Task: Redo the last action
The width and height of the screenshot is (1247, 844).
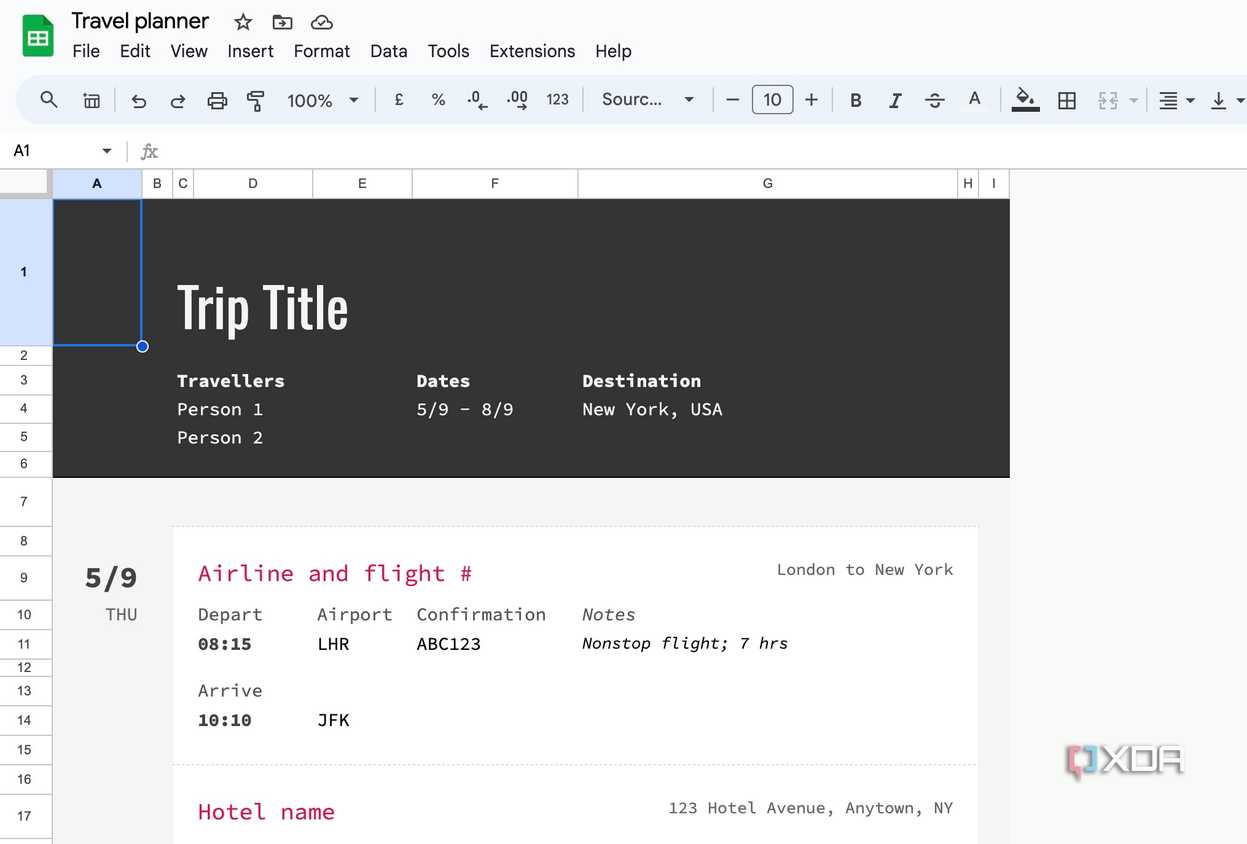Action: click(x=178, y=100)
